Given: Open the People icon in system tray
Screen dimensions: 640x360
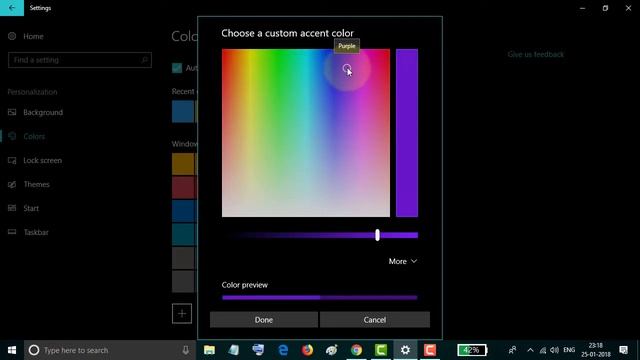Looking at the screenshot, I should click(512, 350).
